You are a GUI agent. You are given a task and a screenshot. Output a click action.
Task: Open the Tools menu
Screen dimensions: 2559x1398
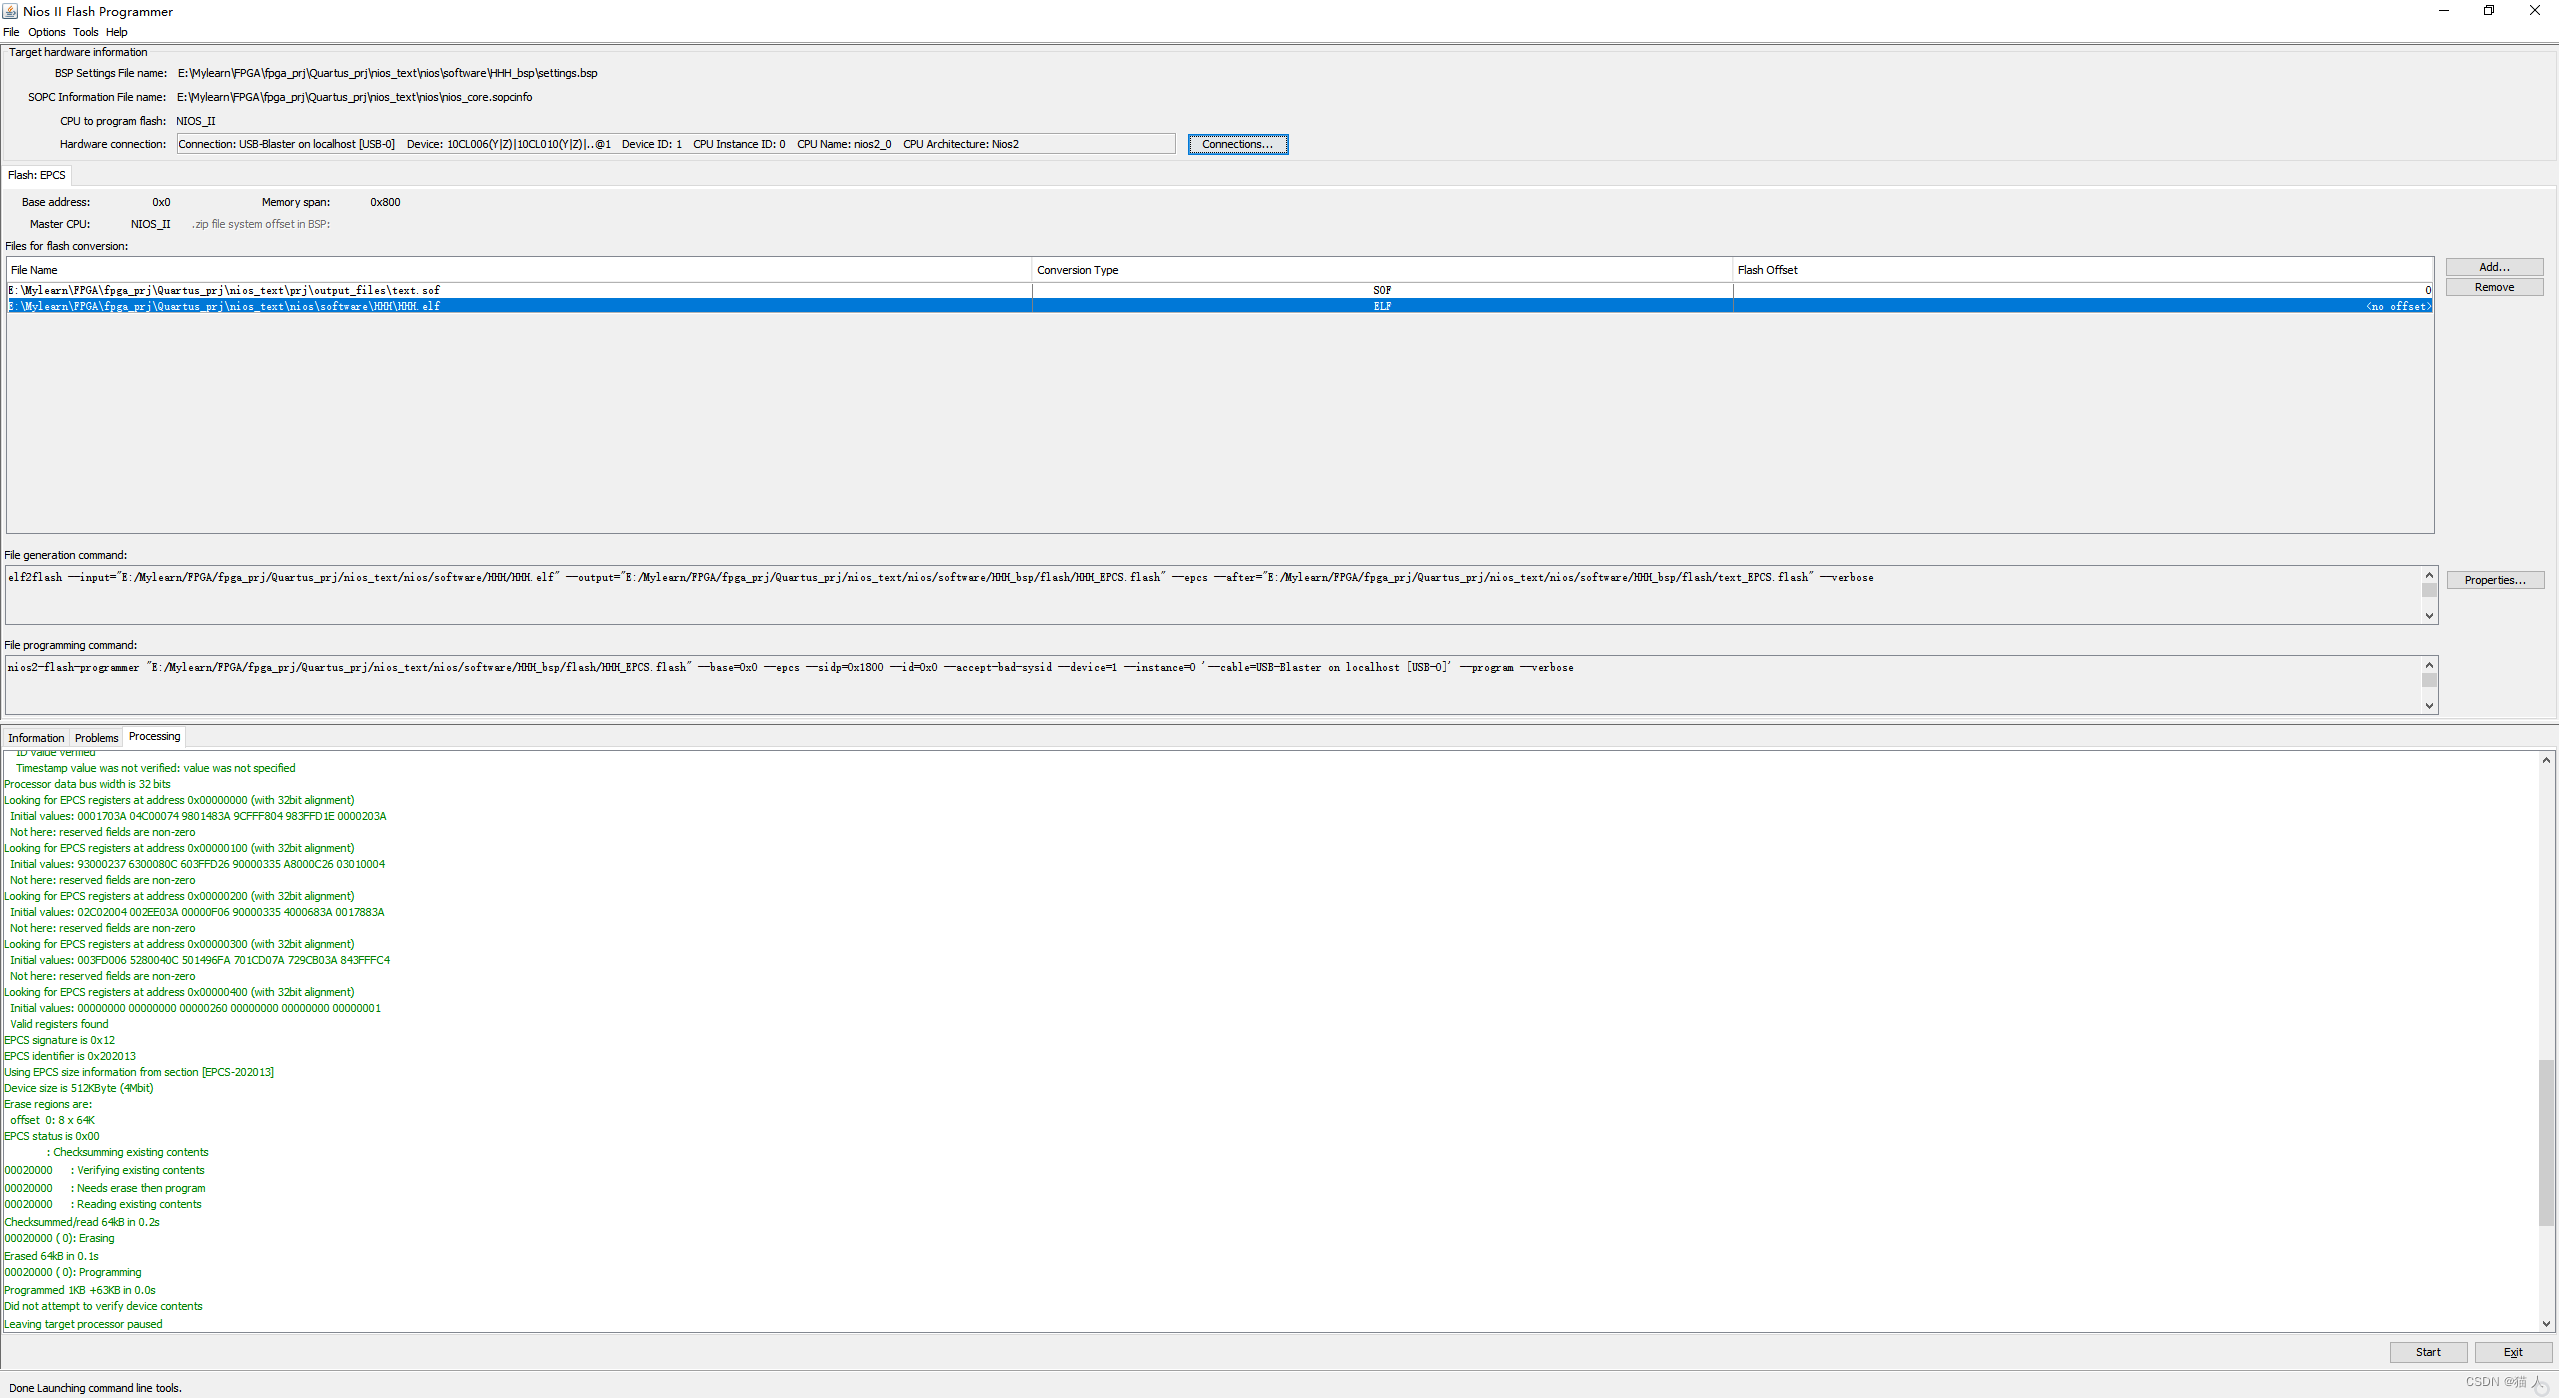click(86, 32)
